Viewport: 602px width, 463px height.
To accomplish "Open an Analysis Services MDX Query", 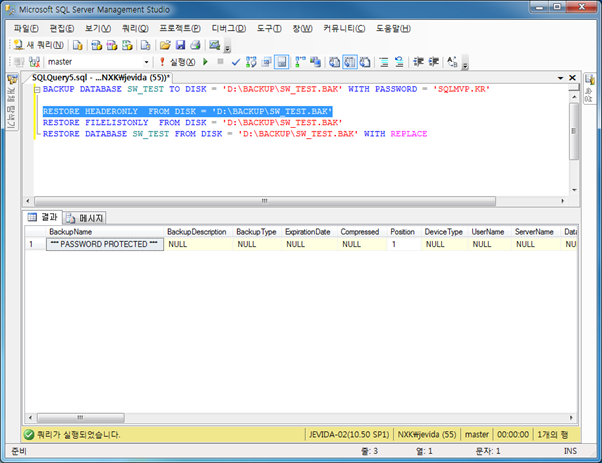I will [96, 45].
